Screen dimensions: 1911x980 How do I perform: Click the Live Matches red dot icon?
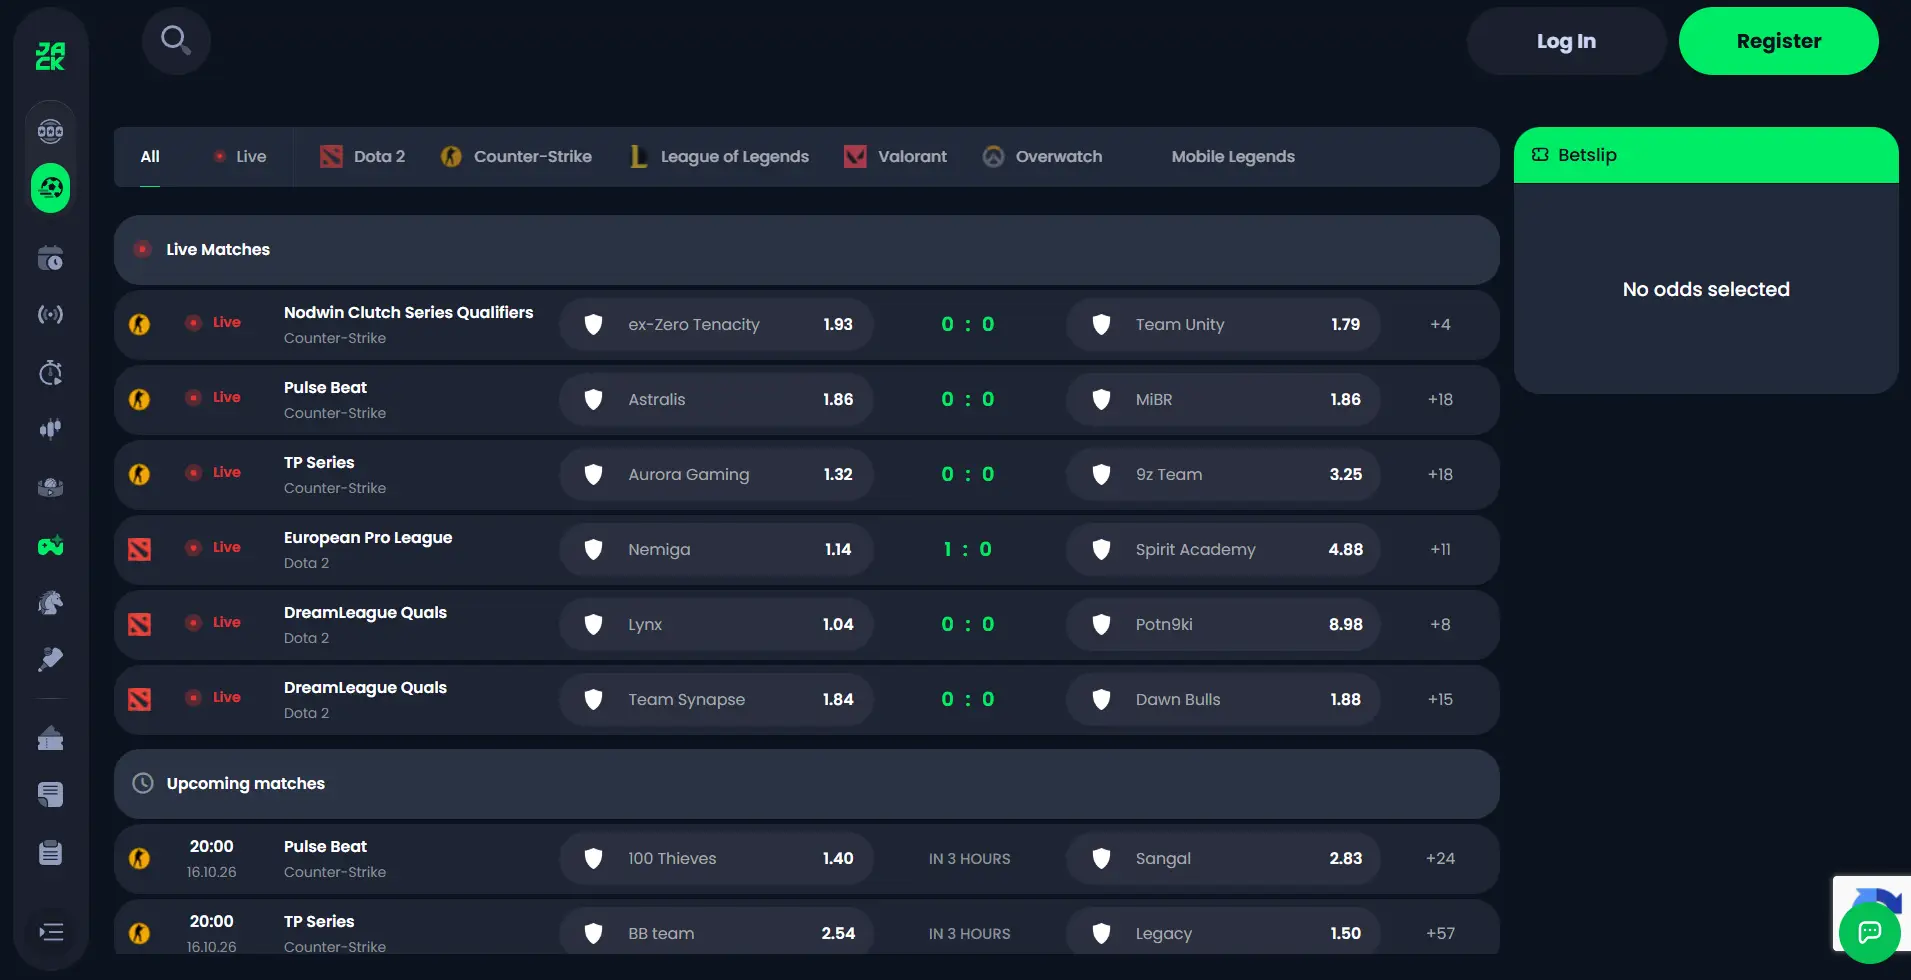pos(143,249)
